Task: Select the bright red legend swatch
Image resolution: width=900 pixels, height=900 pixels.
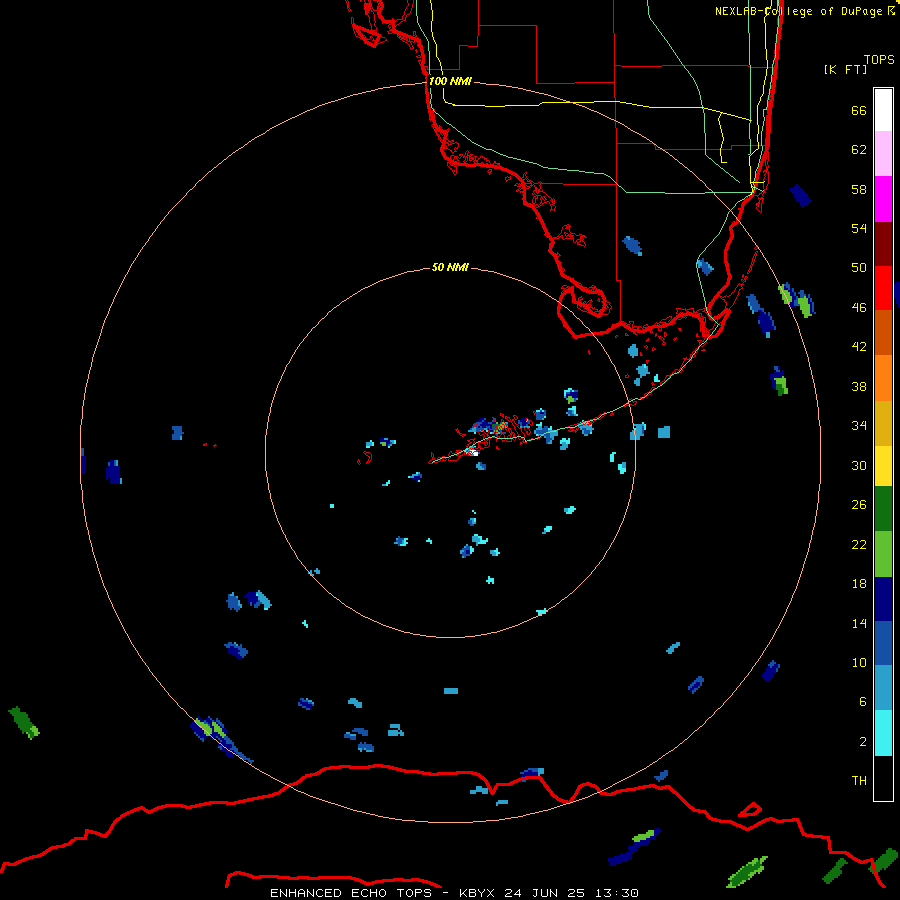Action: point(883,288)
